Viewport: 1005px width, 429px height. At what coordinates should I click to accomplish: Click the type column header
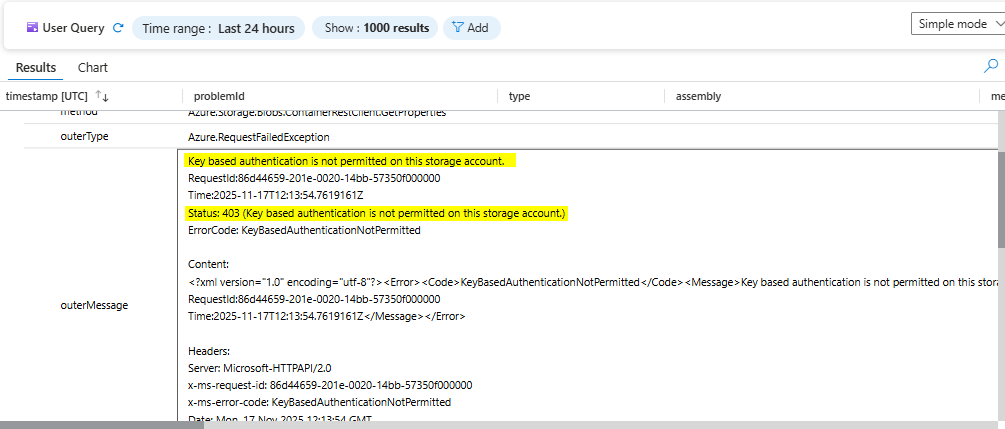click(x=519, y=96)
